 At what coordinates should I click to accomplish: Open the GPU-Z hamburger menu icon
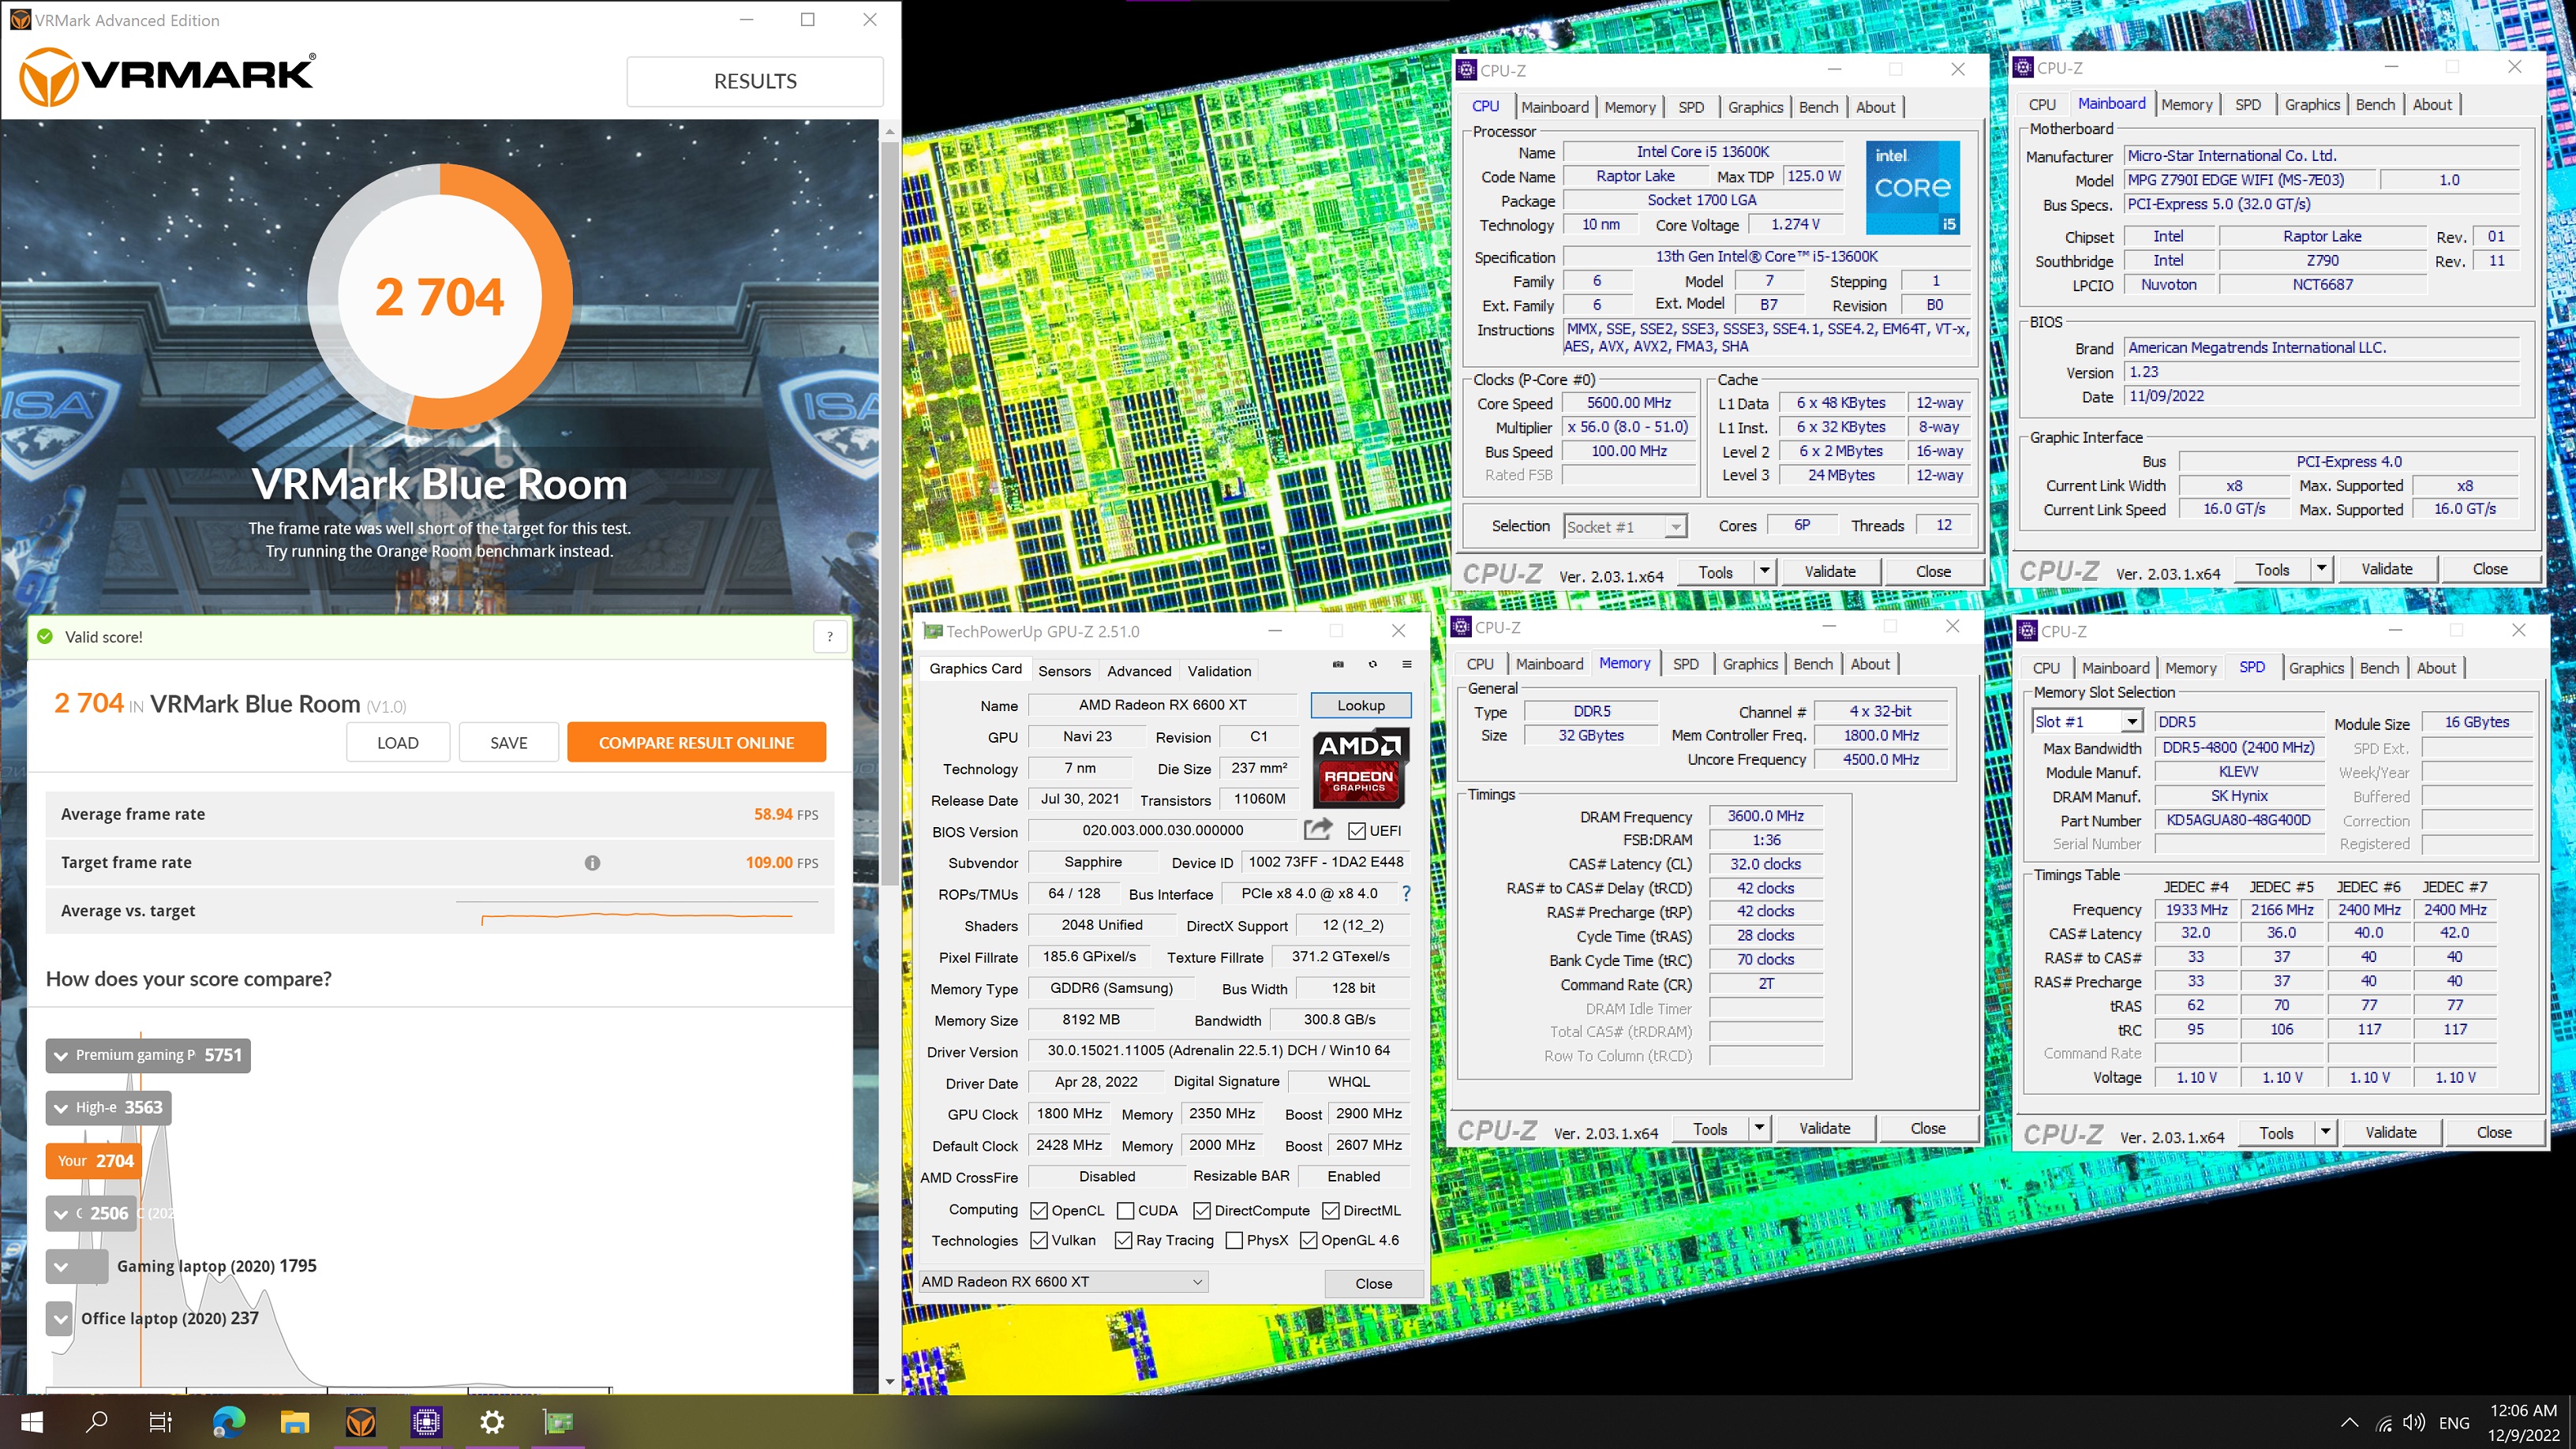(1406, 664)
